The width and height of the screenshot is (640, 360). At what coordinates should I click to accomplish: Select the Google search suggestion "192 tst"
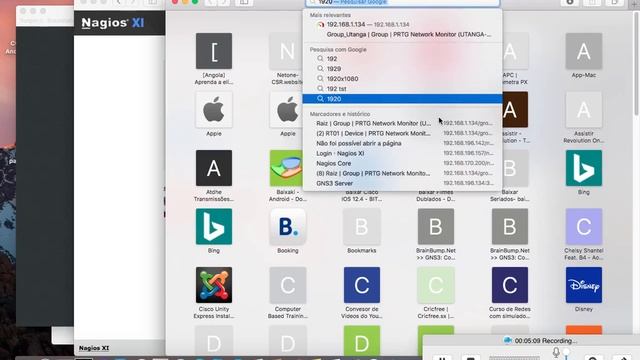(x=402, y=89)
